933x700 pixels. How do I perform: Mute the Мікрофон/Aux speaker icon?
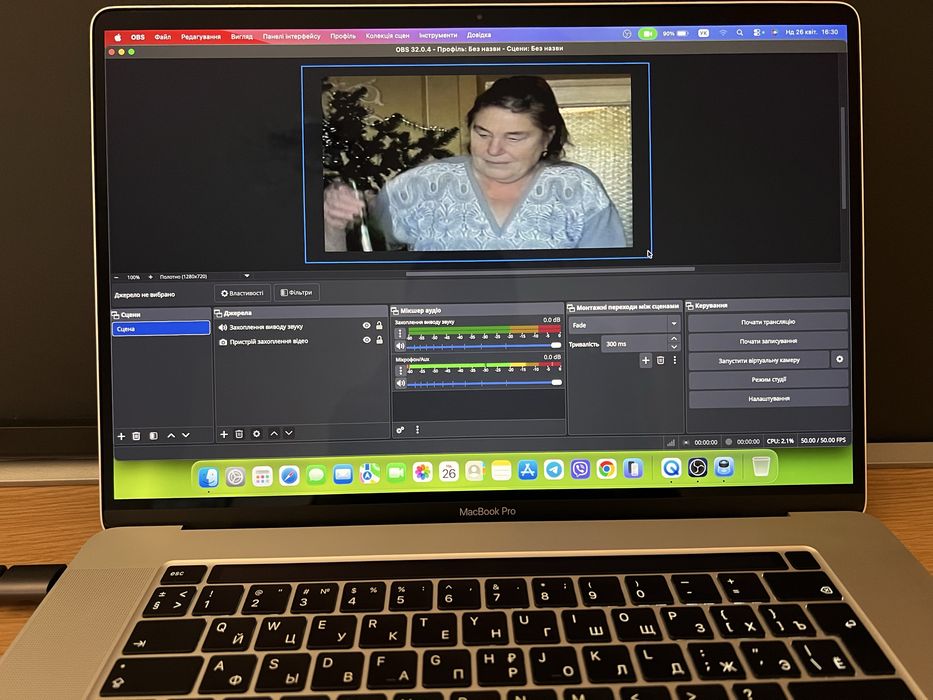click(x=400, y=383)
